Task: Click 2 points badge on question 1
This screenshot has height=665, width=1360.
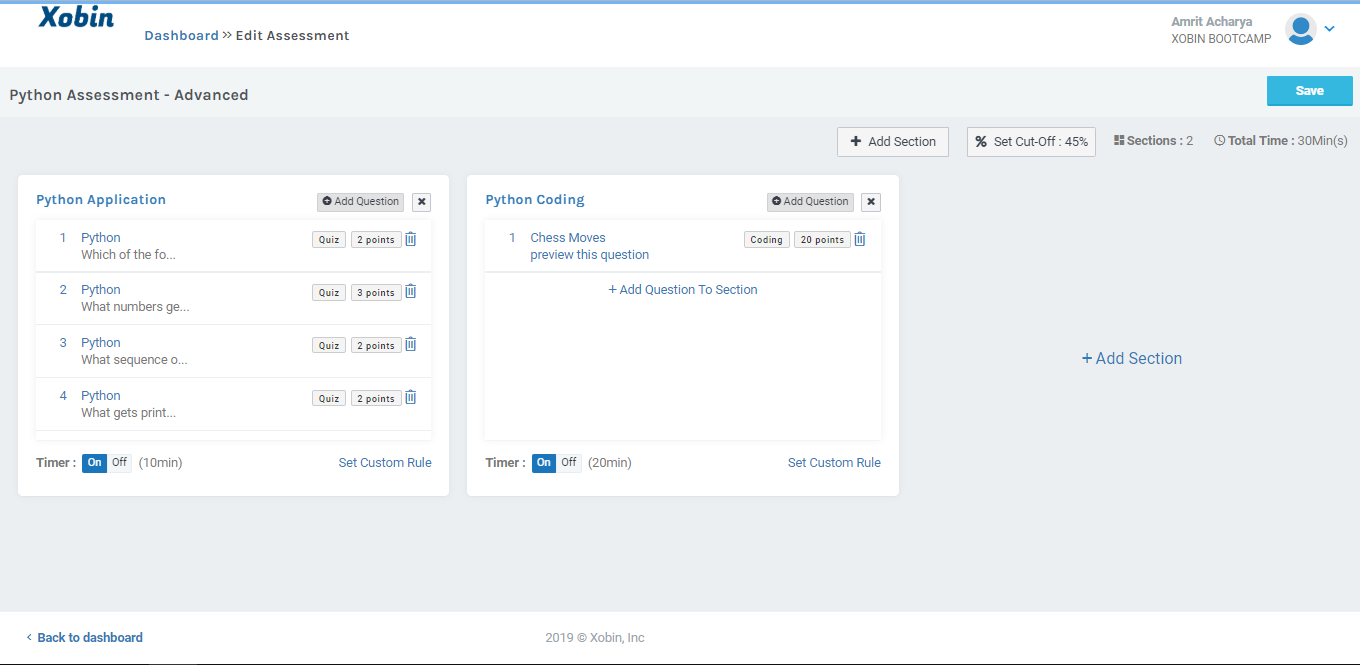Action: 376,240
